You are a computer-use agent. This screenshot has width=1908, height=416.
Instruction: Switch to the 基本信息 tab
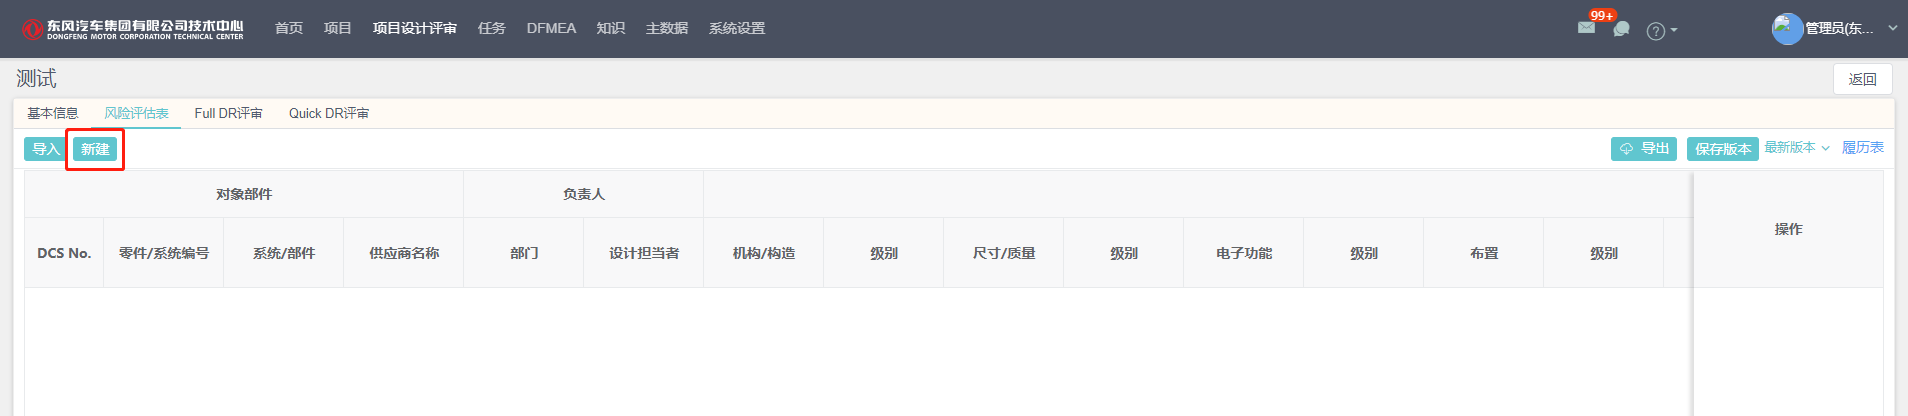click(x=53, y=113)
